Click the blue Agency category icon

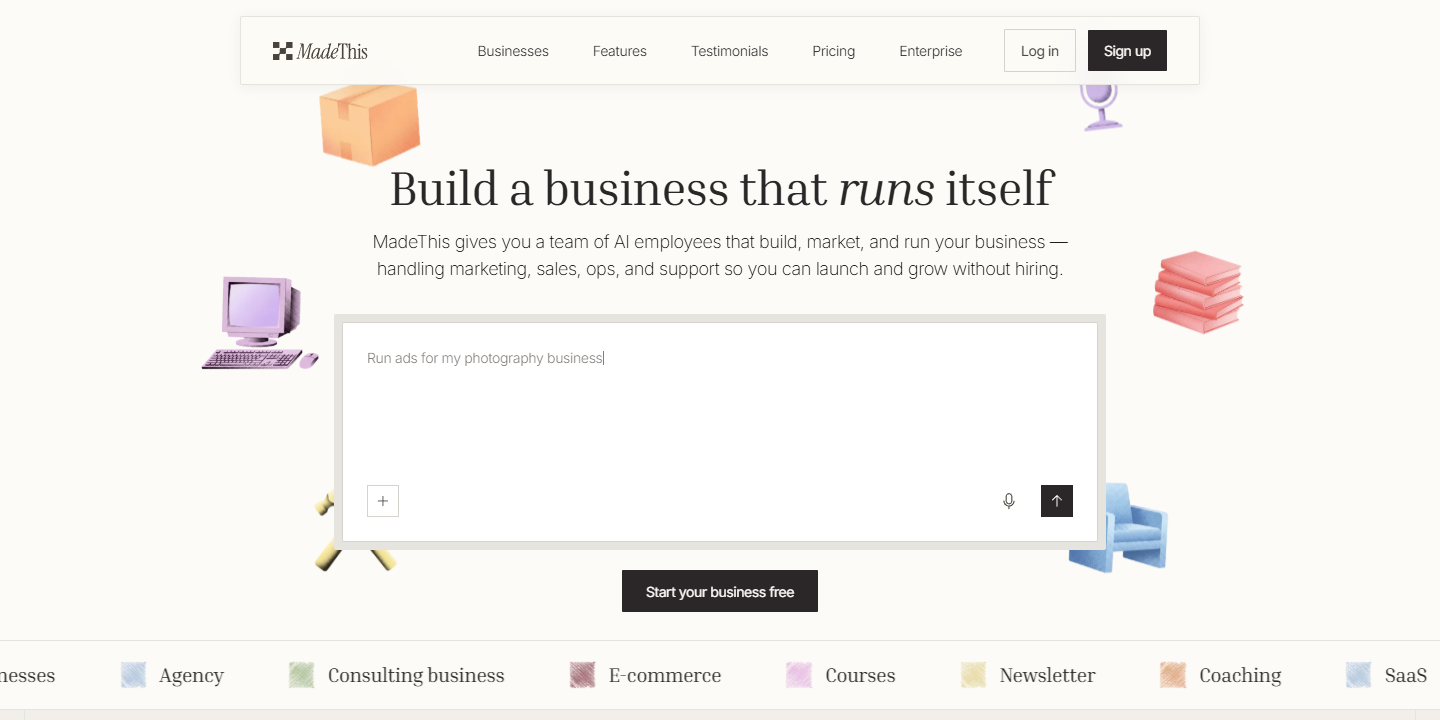pyautogui.click(x=133, y=675)
